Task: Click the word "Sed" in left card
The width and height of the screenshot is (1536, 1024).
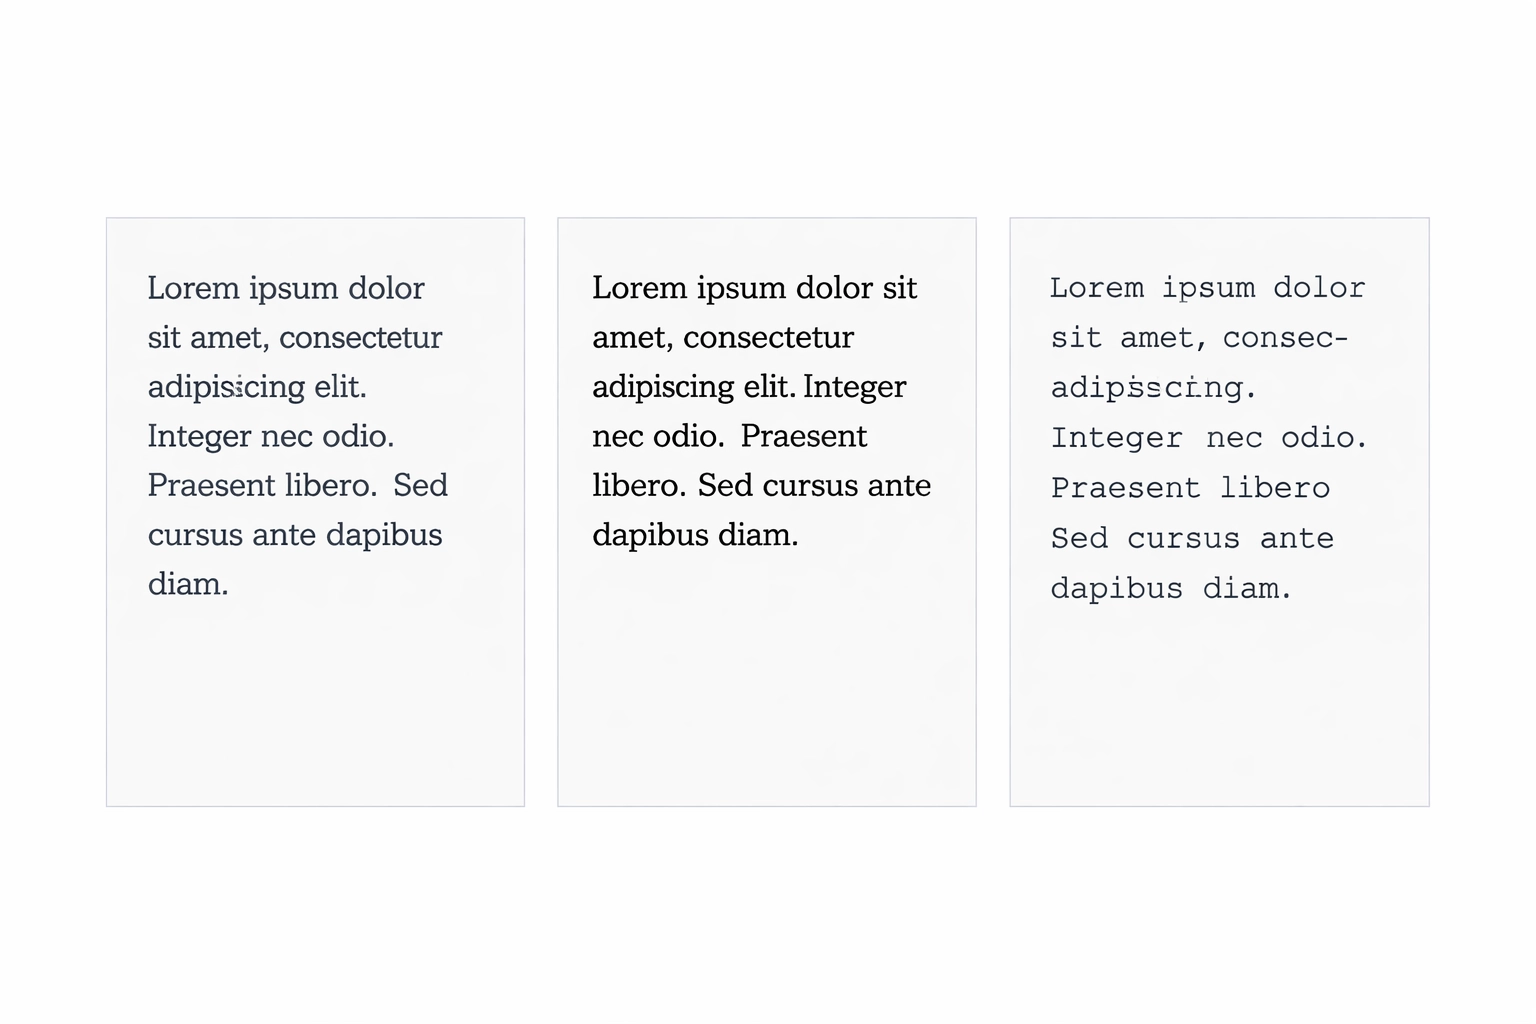Action: pyautogui.click(x=420, y=485)
